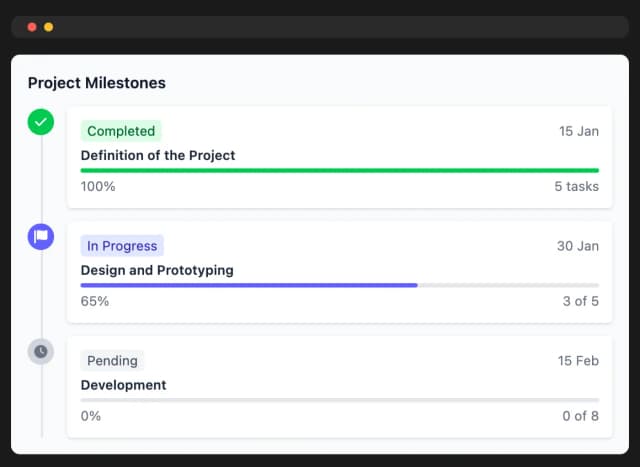
Task: Click the red window close dot
Action: (x=32, y=27)
